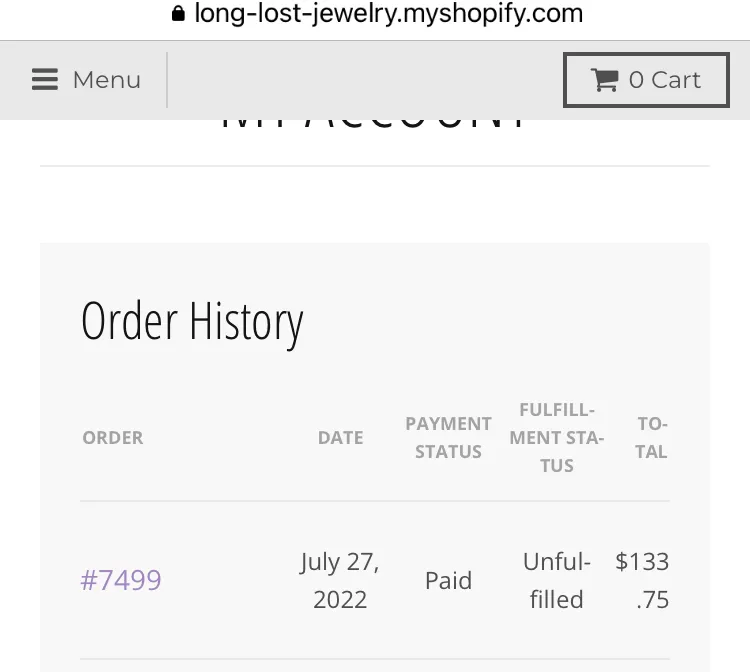The height and width of the screenshot is (672, 750).
Task: Open the "0 Cart" button text
Action: [x=665, y=80]
